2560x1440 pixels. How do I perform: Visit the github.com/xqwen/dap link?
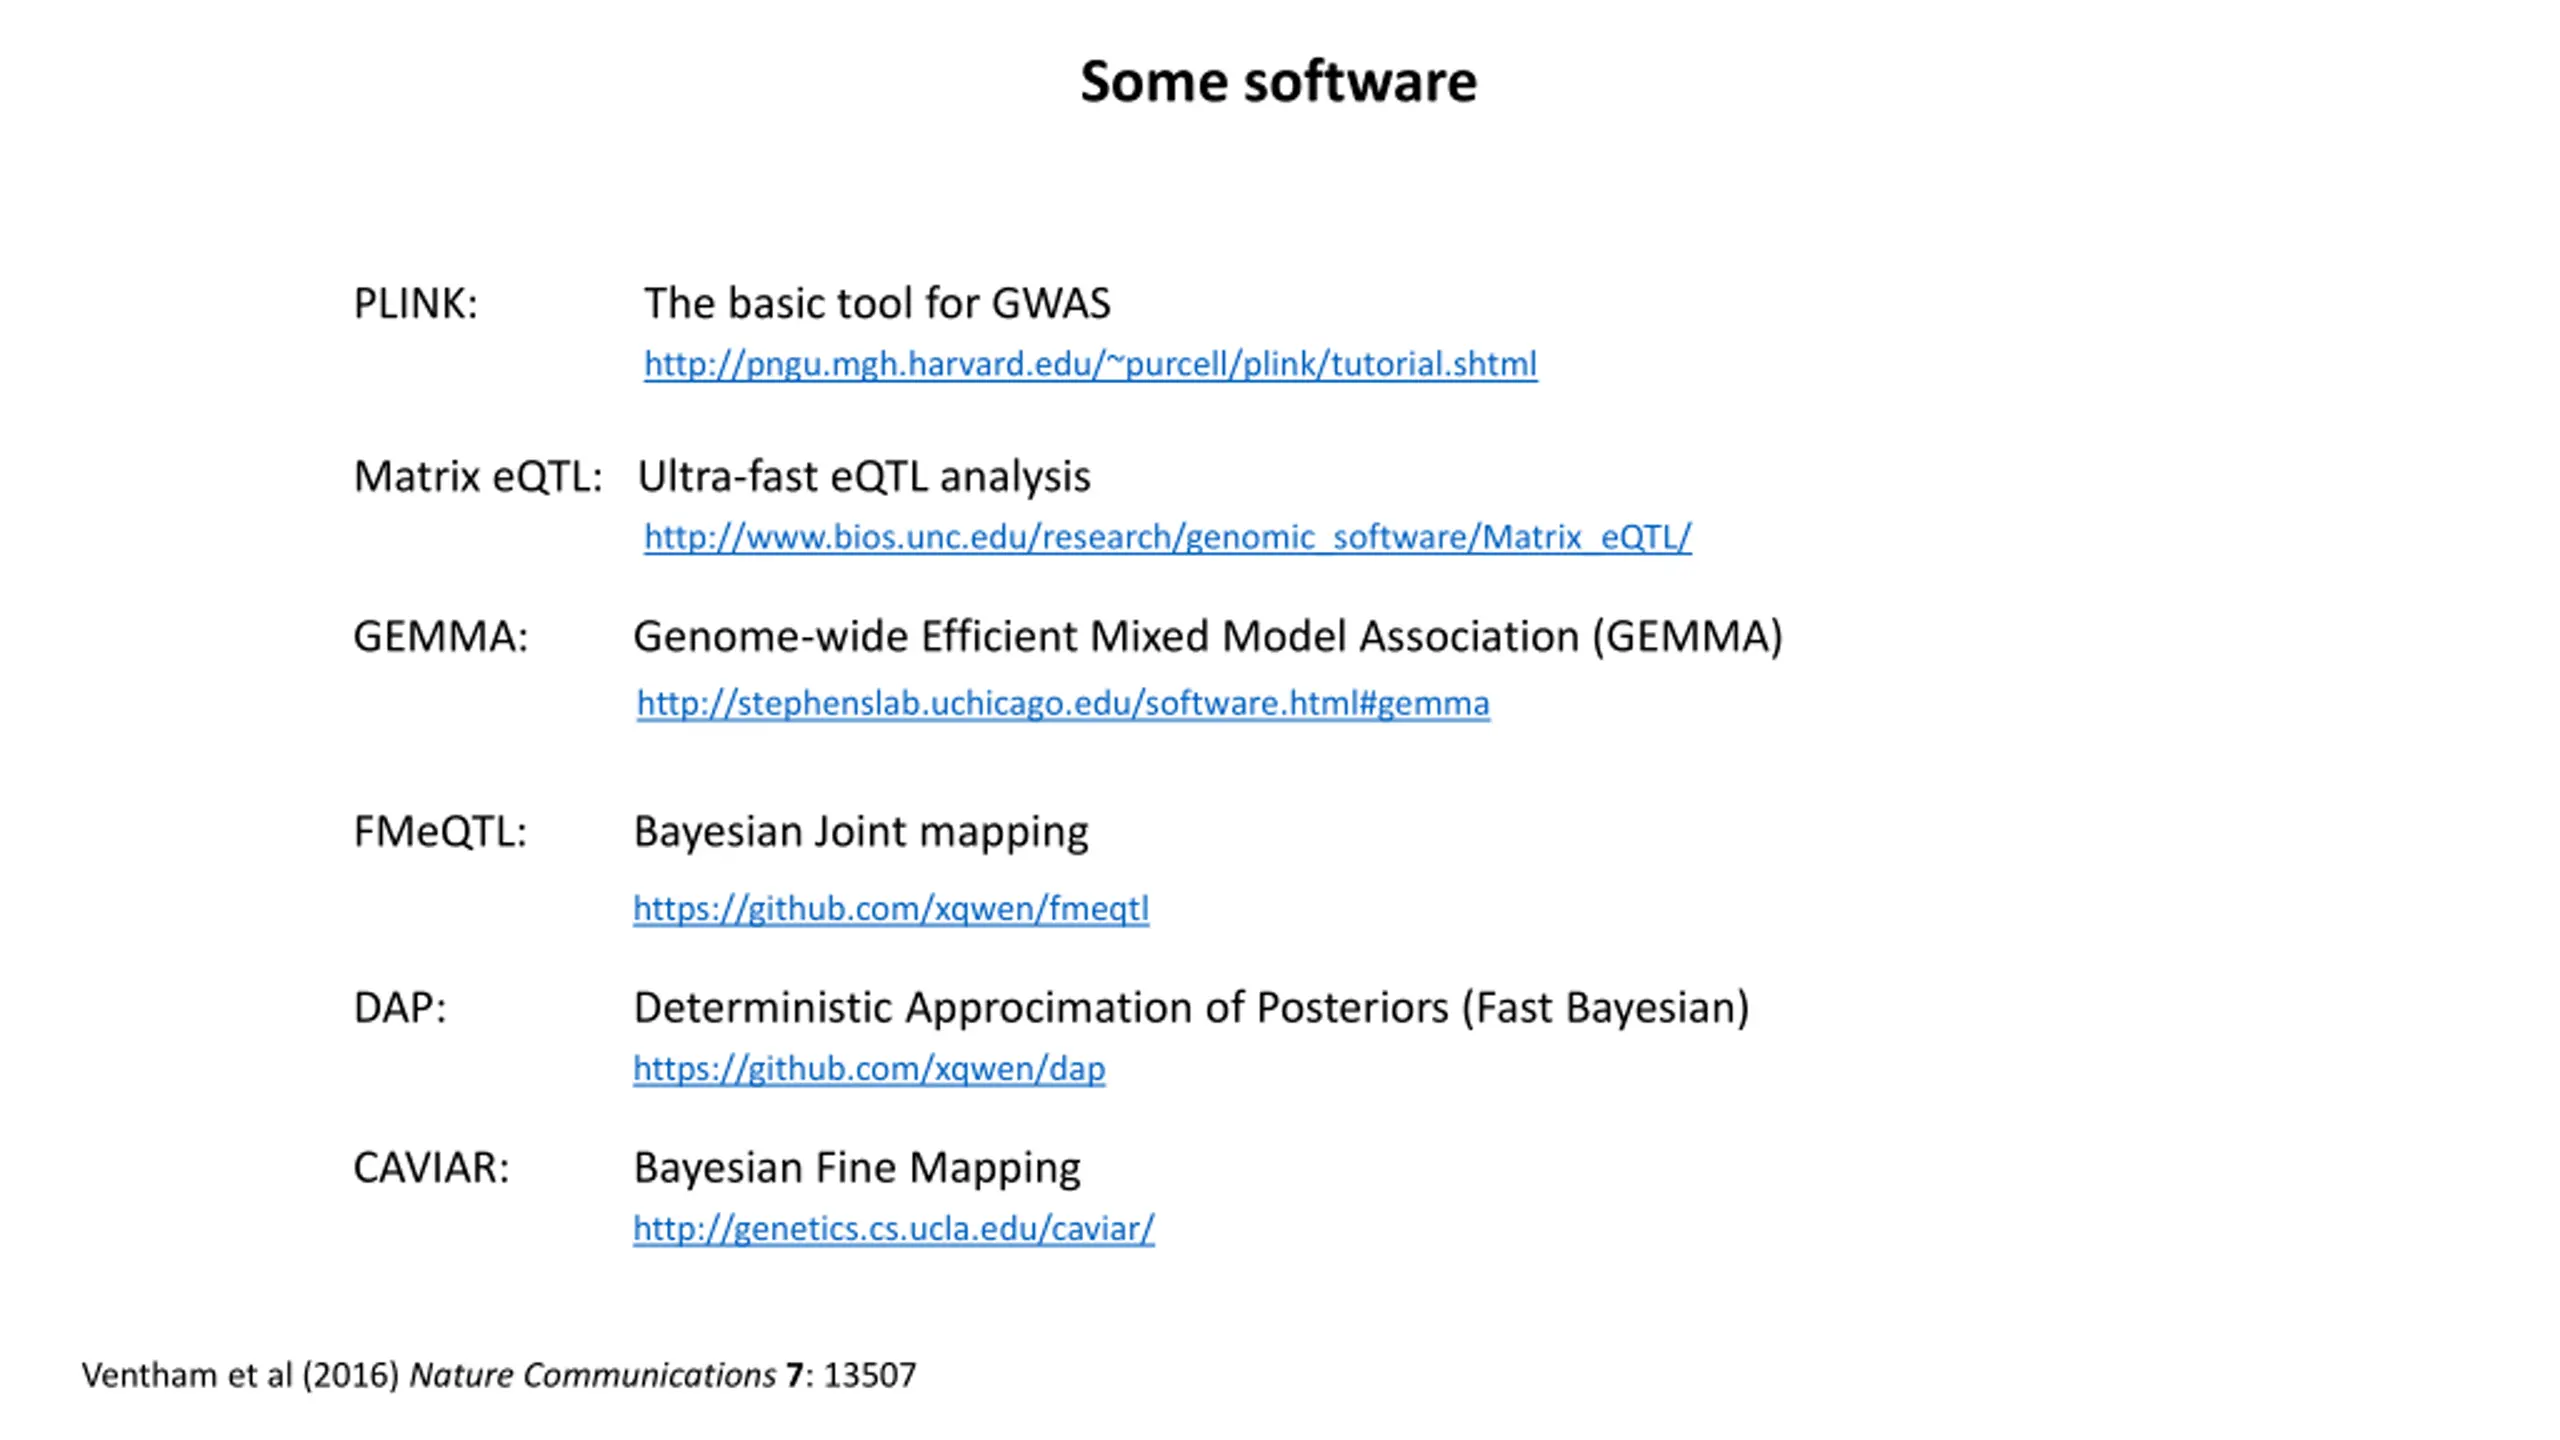869,1068
